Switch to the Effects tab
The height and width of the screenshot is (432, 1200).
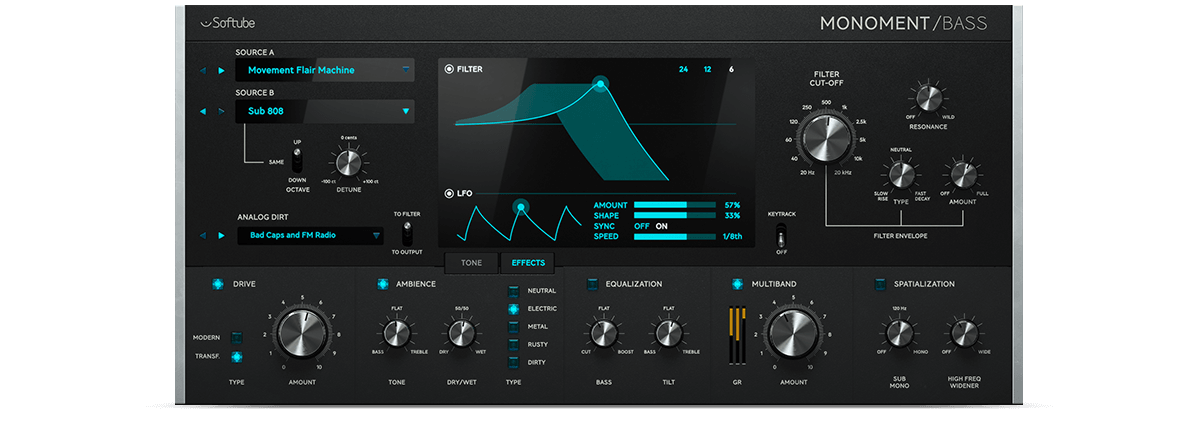tap(528, 263)
